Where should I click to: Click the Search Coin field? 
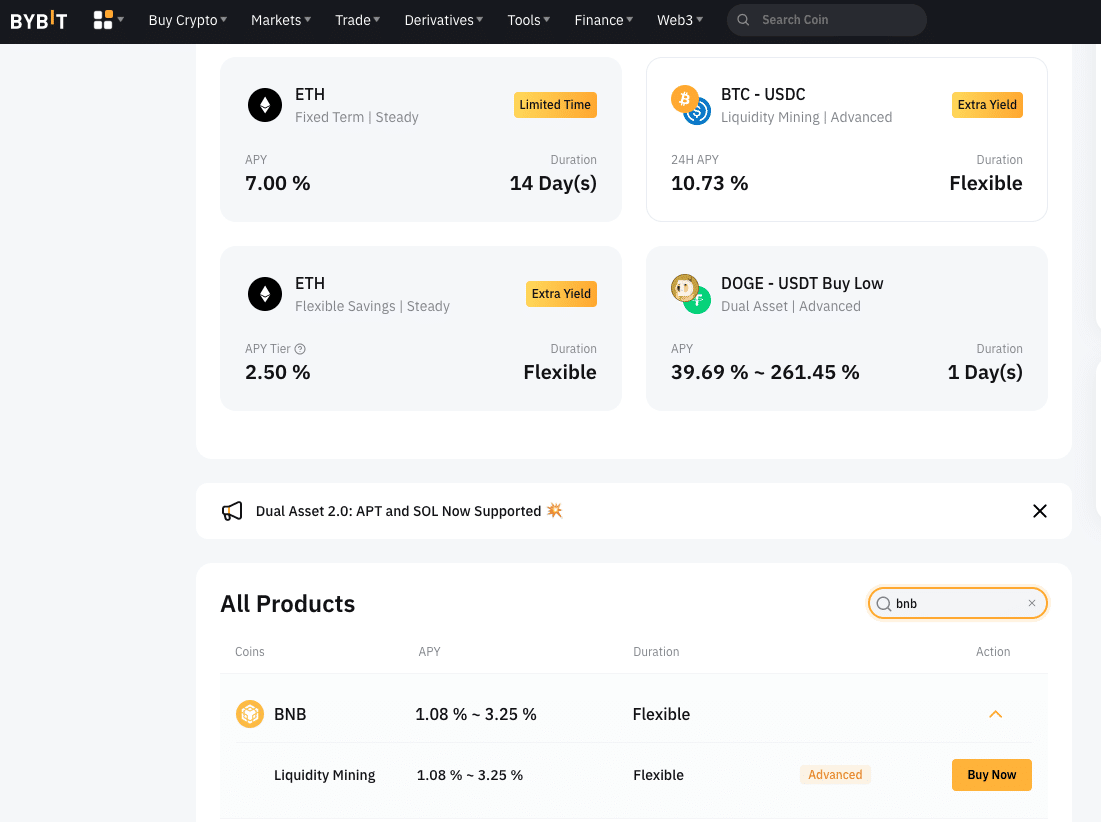826,20
